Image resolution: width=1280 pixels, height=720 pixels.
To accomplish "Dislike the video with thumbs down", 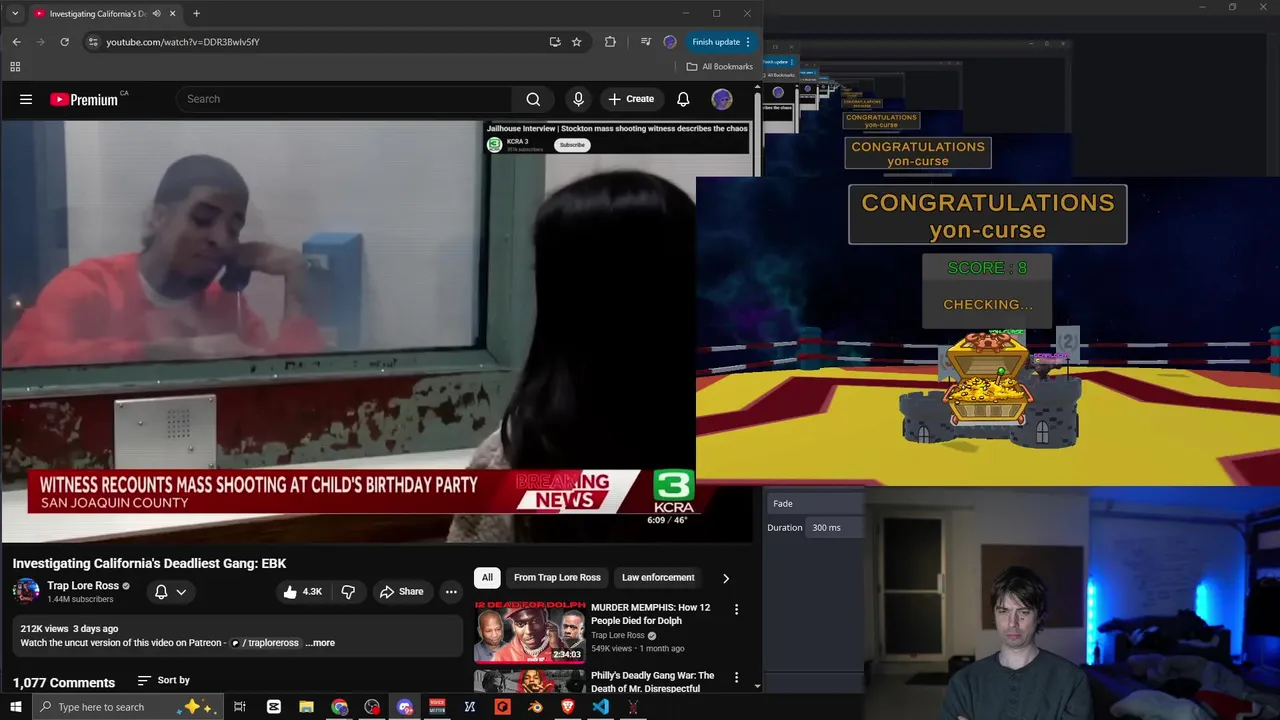I will 348,592.
